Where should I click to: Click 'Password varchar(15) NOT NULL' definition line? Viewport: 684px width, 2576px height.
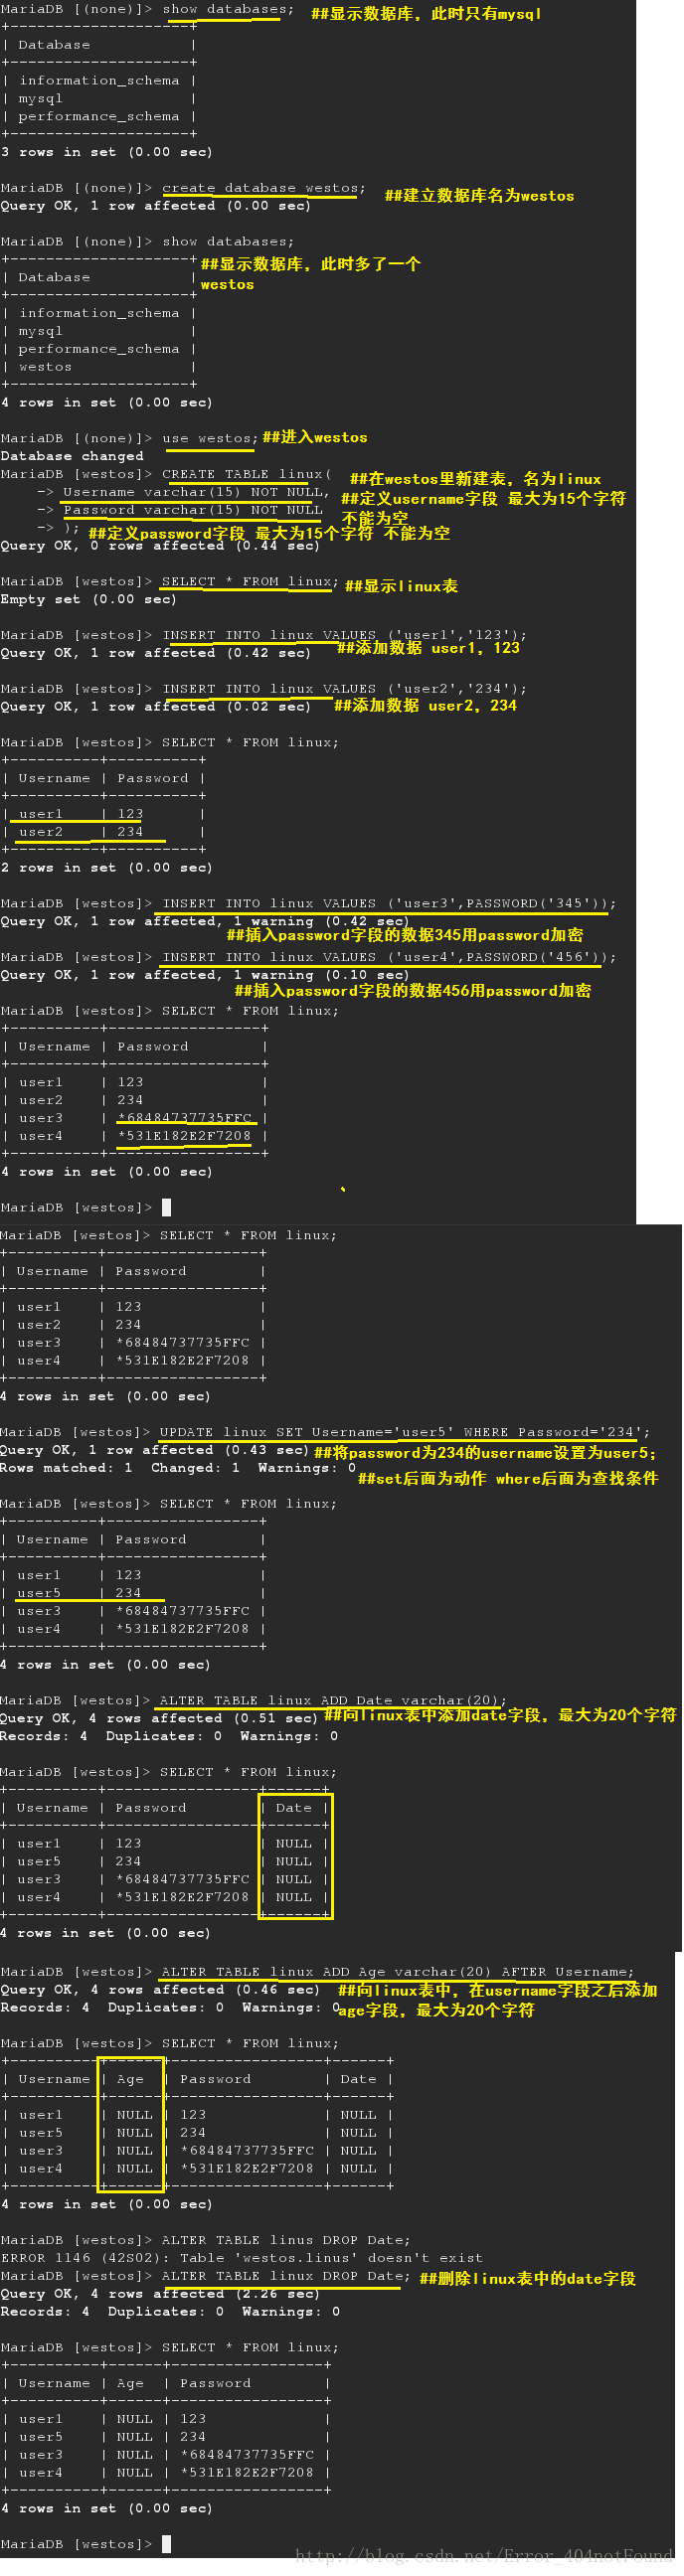192,510
